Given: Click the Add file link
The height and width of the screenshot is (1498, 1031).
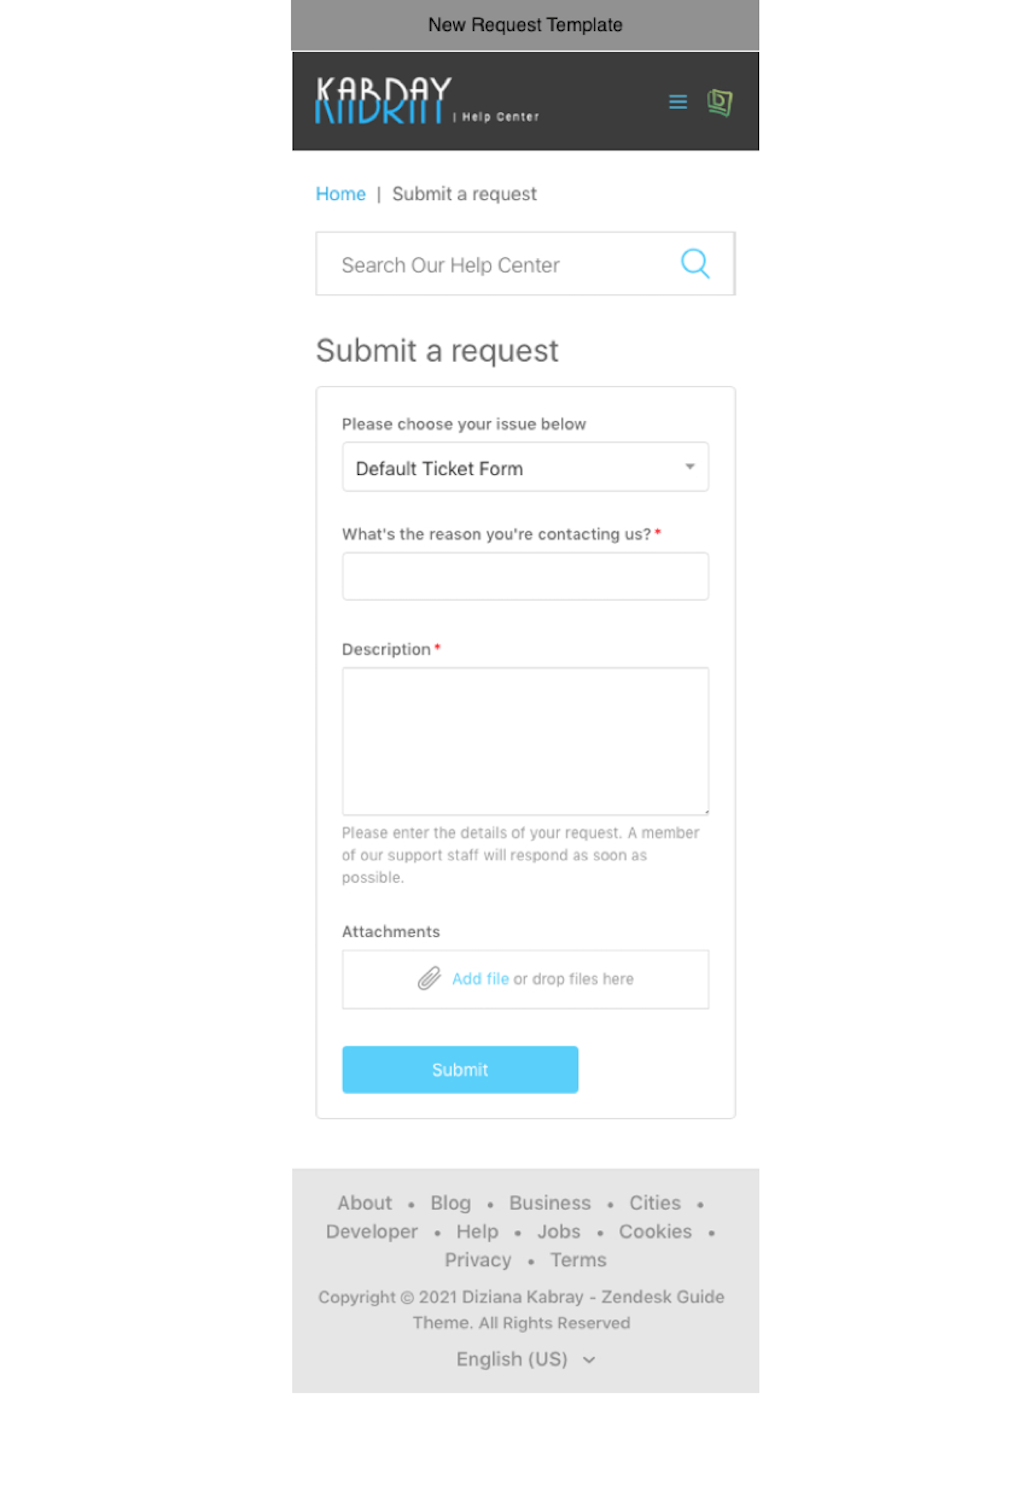Looking at the screenshot, I should tap(480, 979).
